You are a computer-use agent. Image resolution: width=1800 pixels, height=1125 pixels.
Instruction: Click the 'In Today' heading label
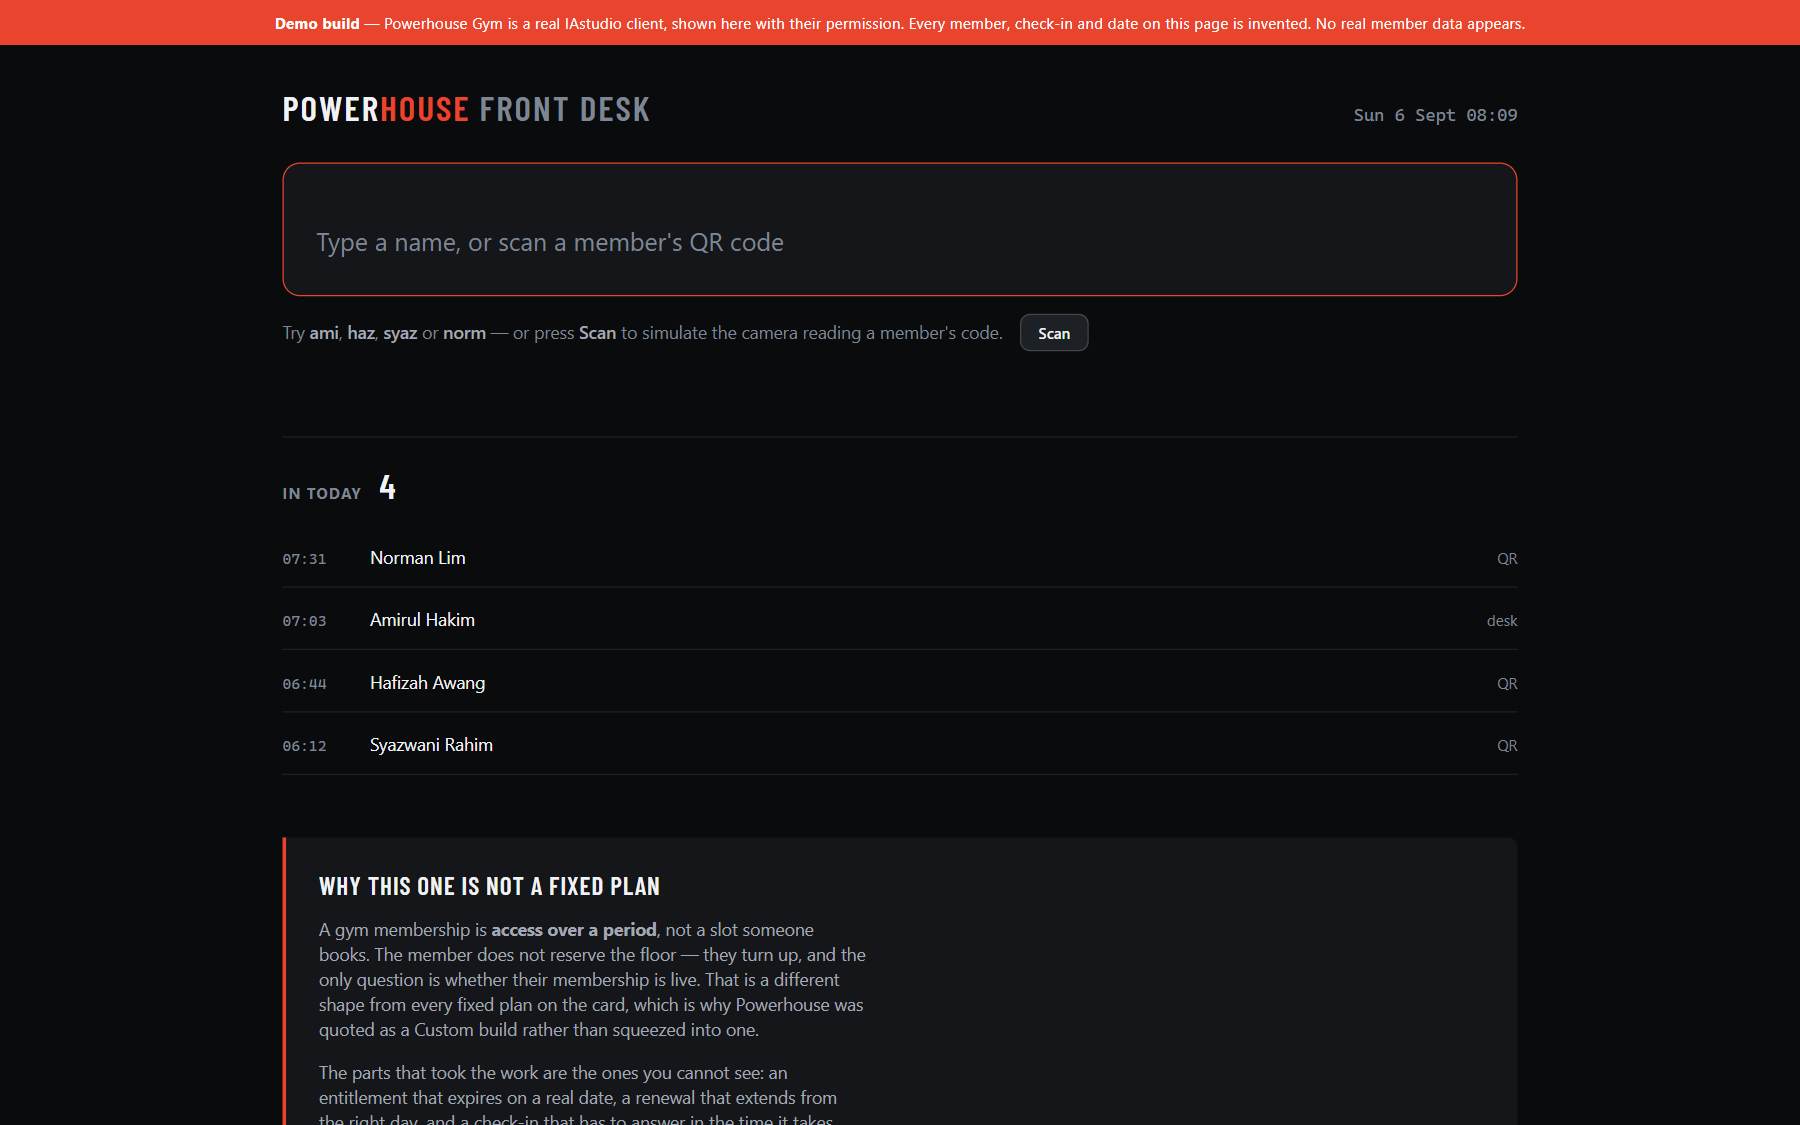pyautogui.click(x=322, y=494)
